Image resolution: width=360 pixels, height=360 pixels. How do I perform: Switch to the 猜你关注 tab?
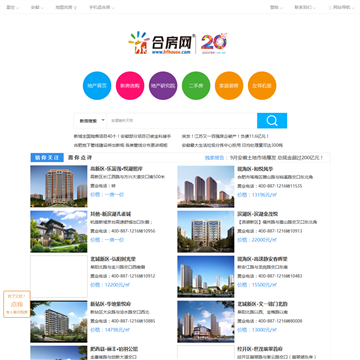click(47, 158)
